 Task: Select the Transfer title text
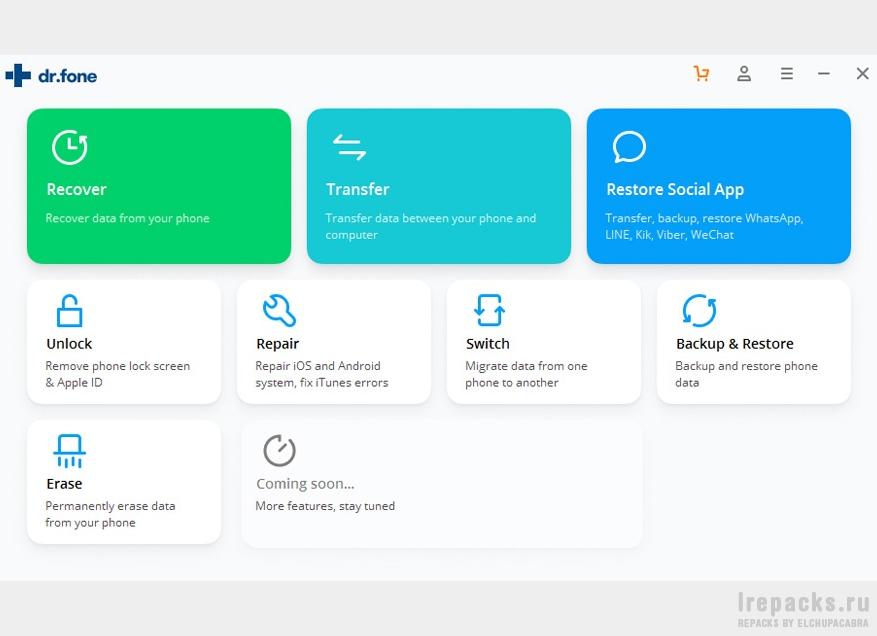(x=357, y=189)
